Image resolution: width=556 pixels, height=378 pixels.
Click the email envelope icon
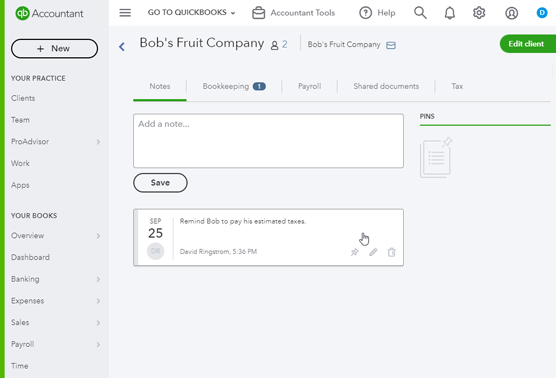coord(391,45)
